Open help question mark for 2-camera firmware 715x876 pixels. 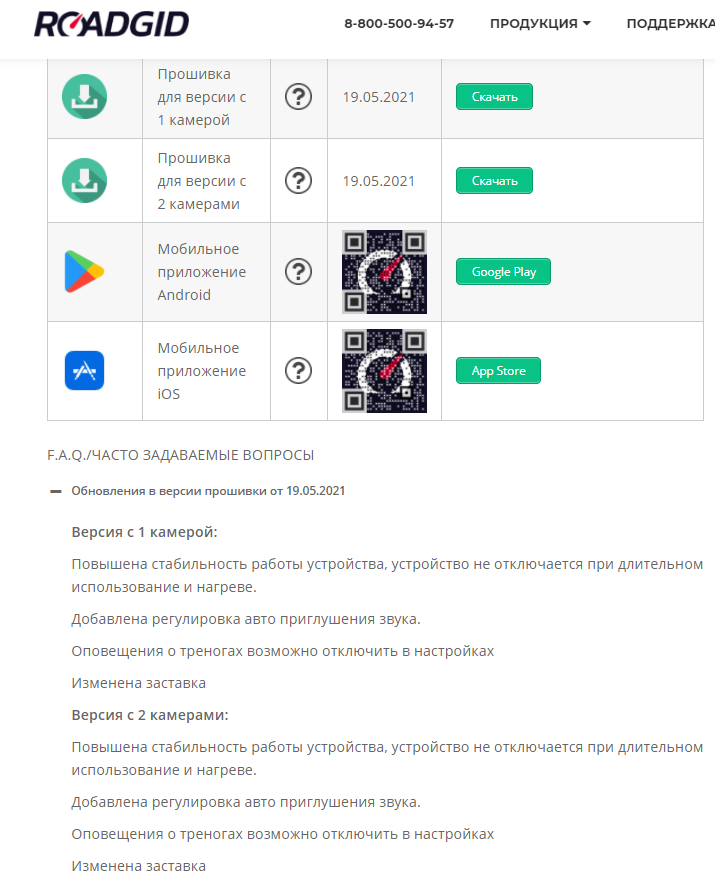click(299, 181)
